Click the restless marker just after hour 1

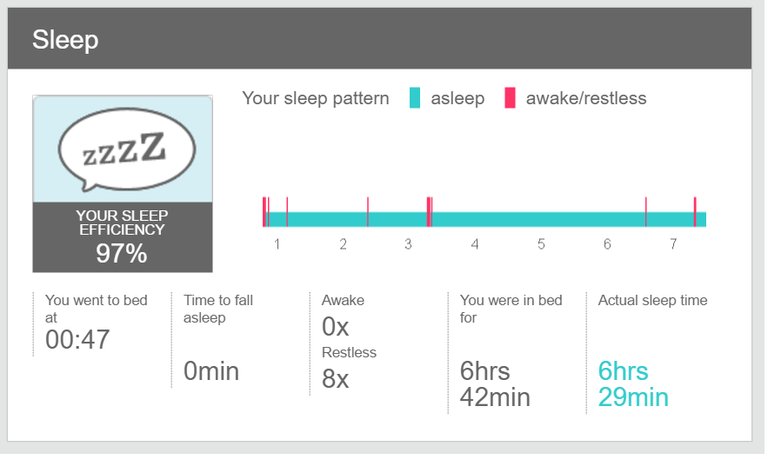pyautogui.click(x=287, y=214)
